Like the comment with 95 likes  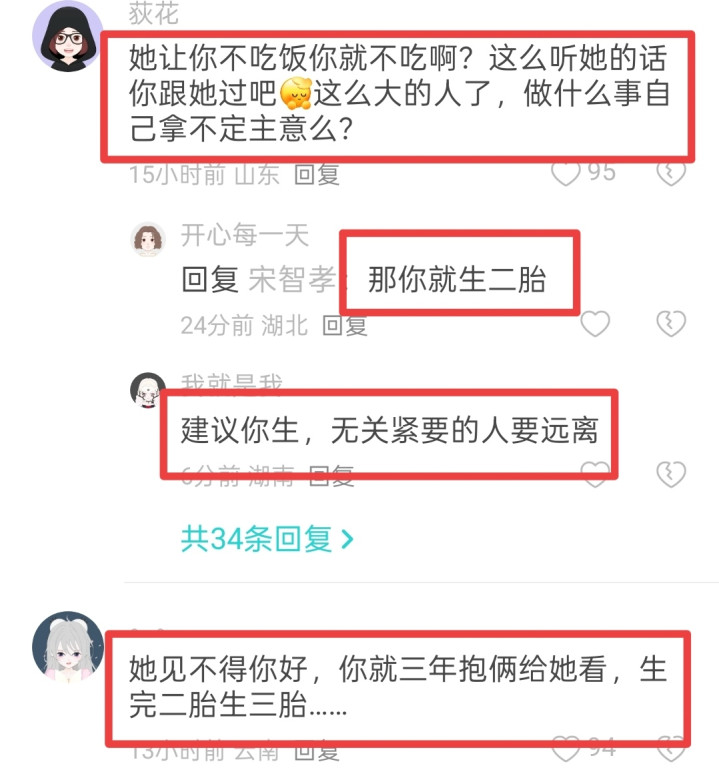click(566, 174)
